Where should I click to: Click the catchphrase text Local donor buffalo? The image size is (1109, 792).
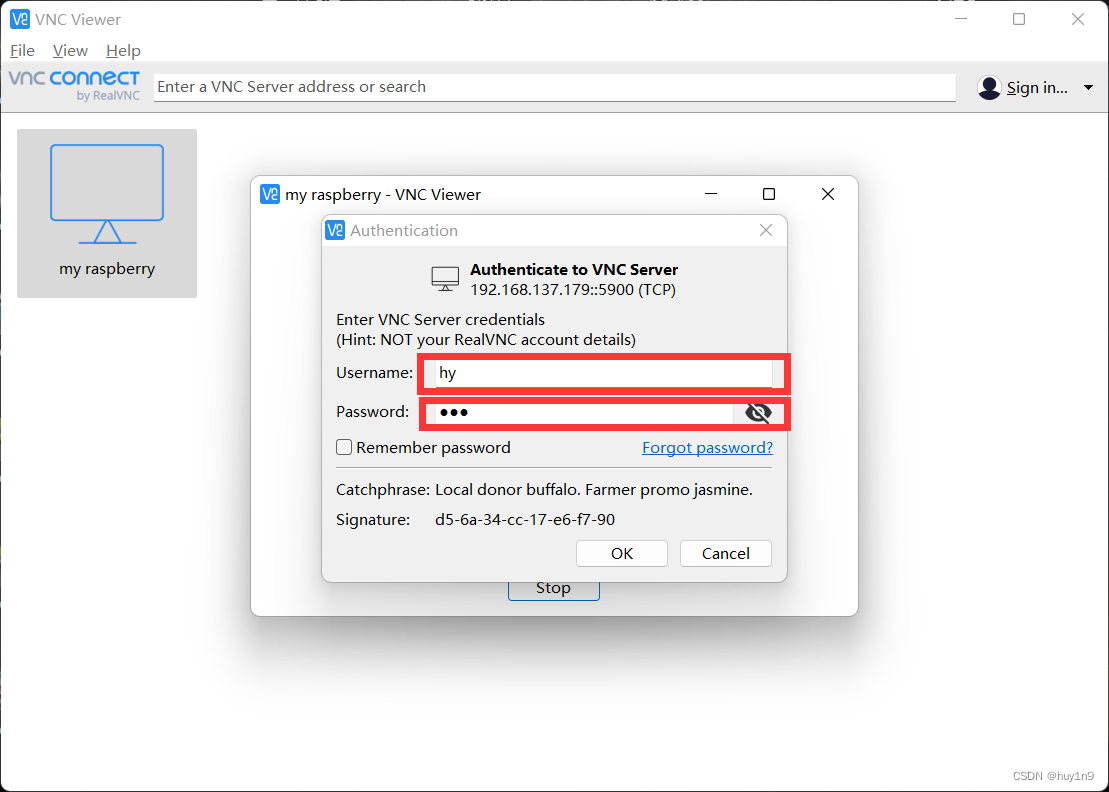pyautogui.click(x=508, y=489)
